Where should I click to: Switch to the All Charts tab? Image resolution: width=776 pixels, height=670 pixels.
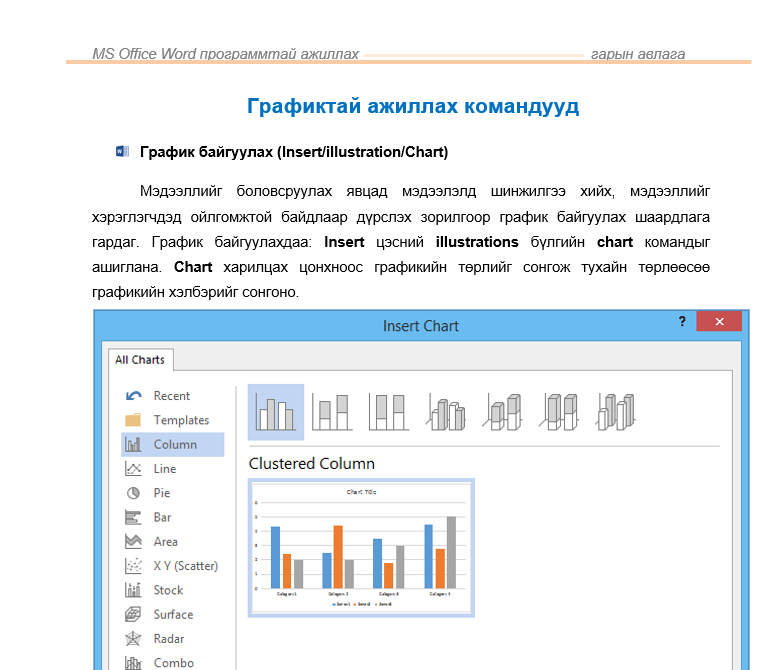[140, 360]
